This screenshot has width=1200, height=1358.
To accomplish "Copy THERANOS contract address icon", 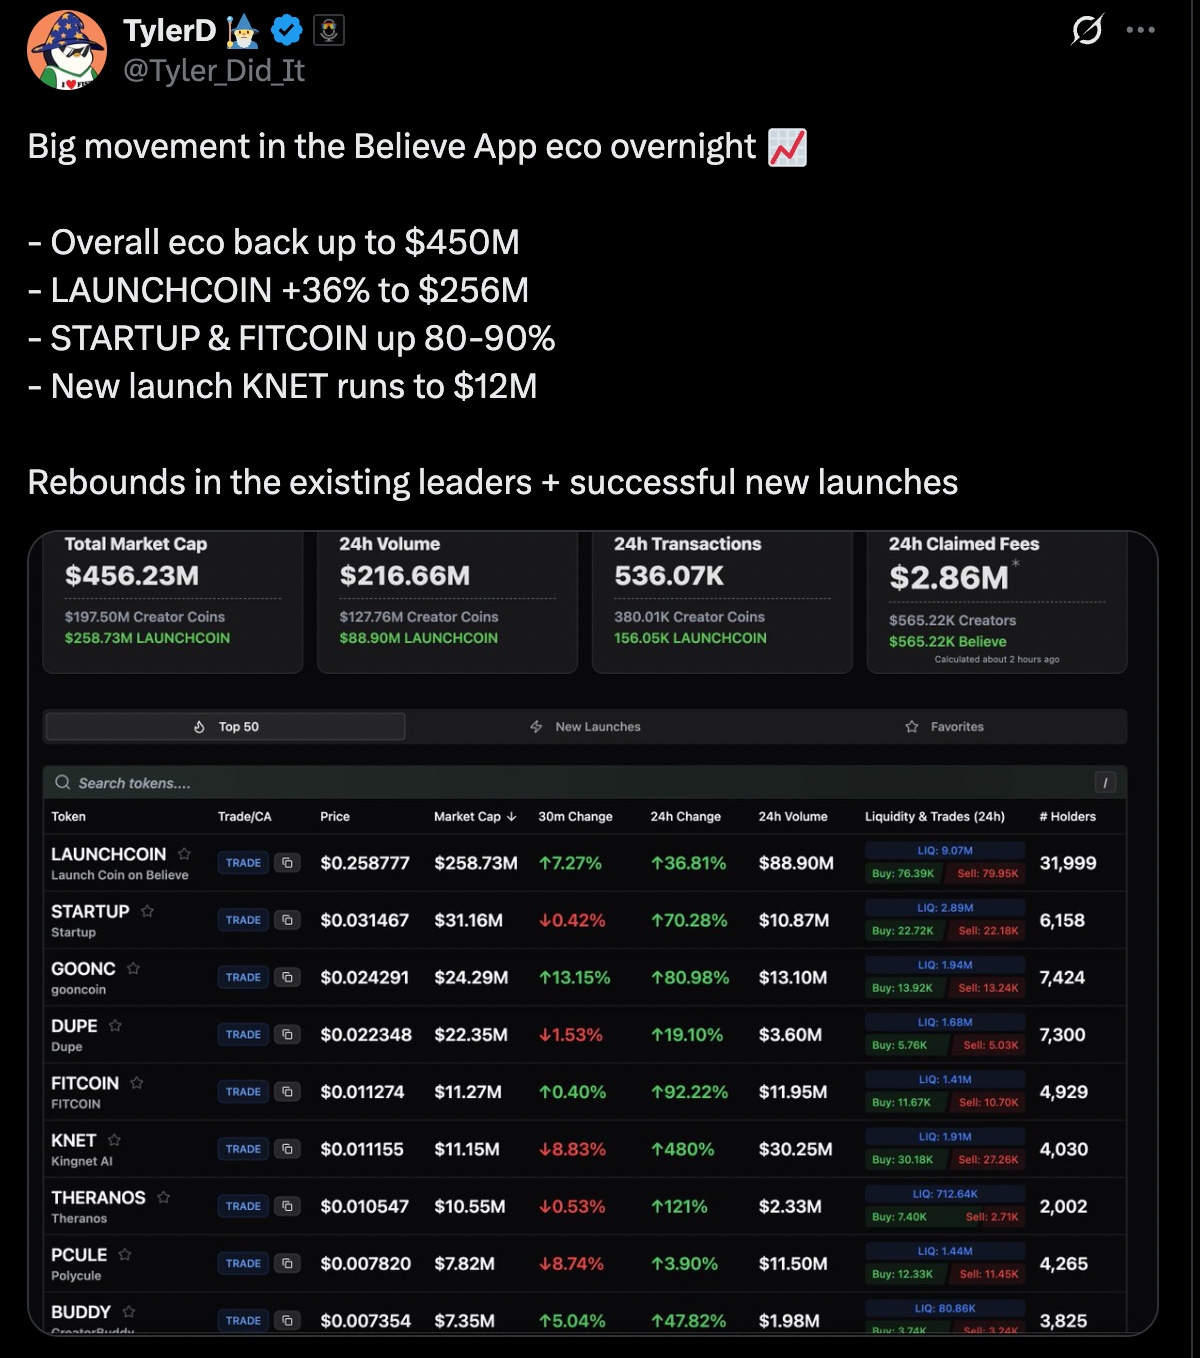I will [287, 1206].
